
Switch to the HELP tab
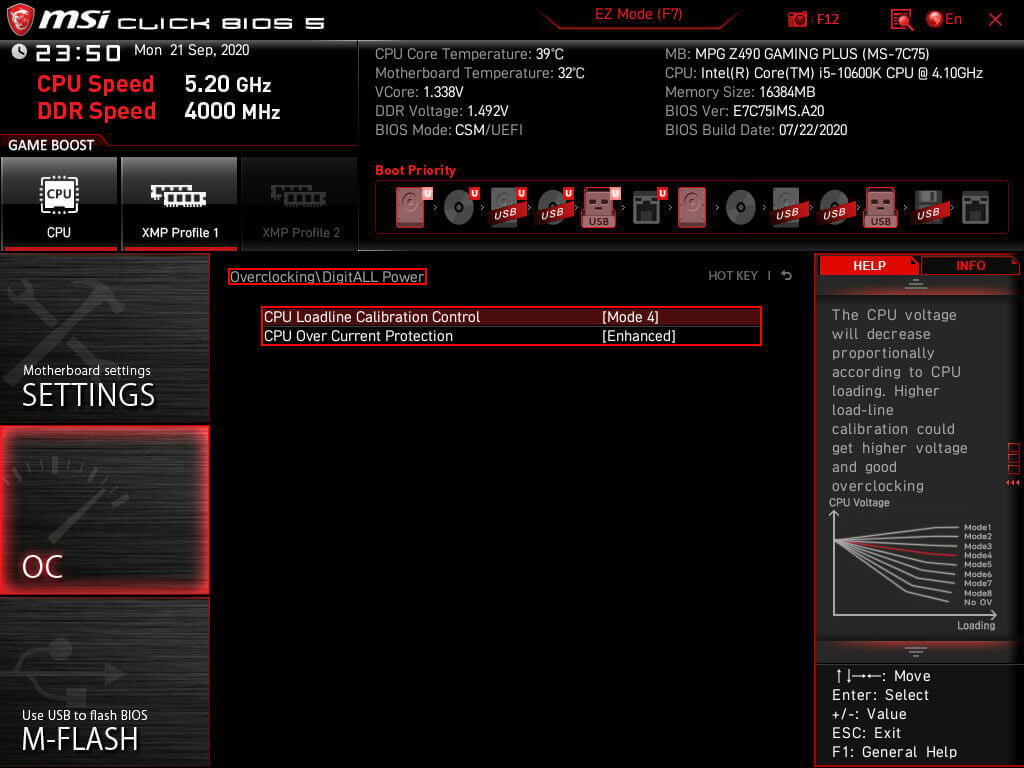pos(869,265)
